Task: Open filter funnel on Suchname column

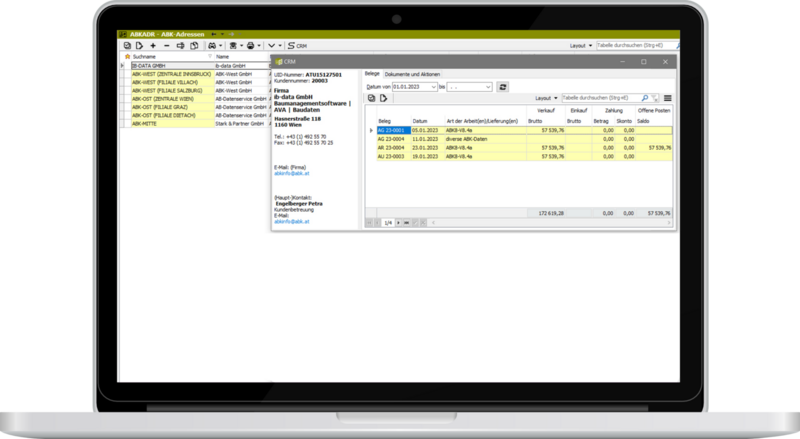Action: pos(210,57)
